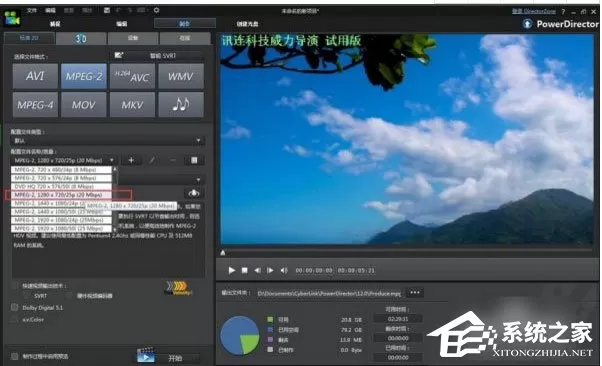Open the File menu
Image resolution: width=602 pixels, height=366 pixels.
[31, 10]
